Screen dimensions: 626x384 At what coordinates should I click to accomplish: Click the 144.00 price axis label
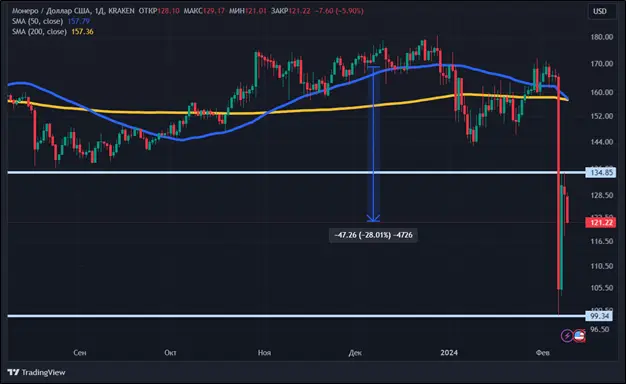click(602, 142)
